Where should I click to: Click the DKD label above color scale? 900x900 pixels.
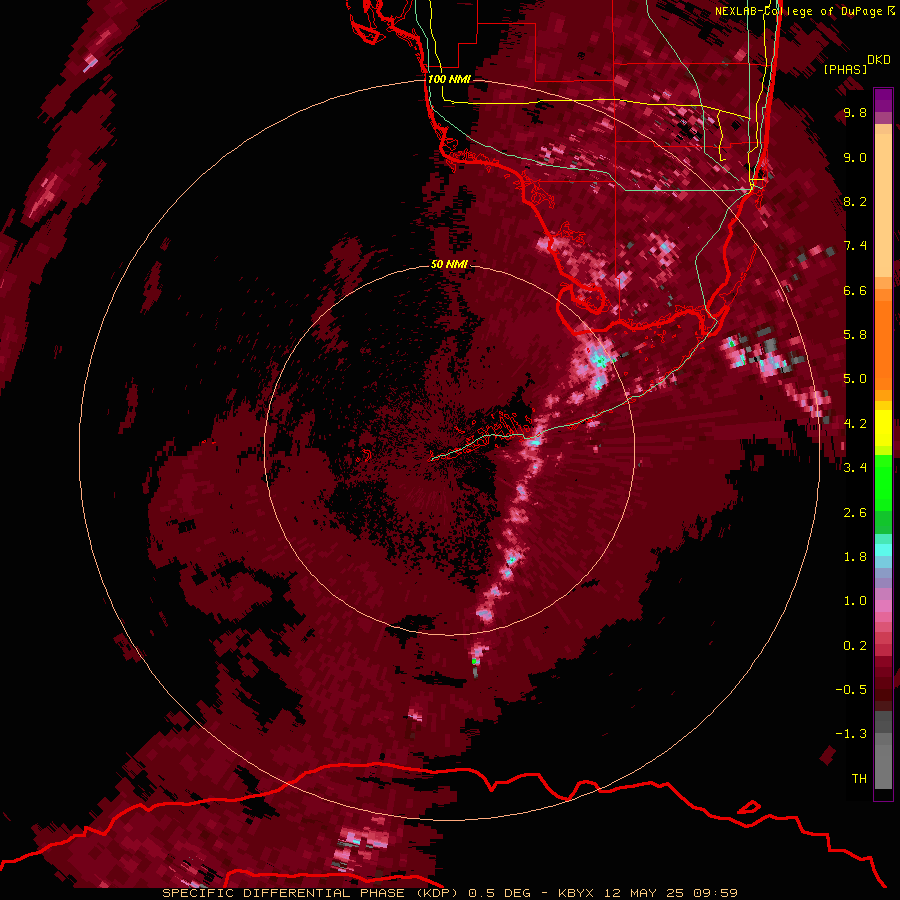[x=879, y=60]
